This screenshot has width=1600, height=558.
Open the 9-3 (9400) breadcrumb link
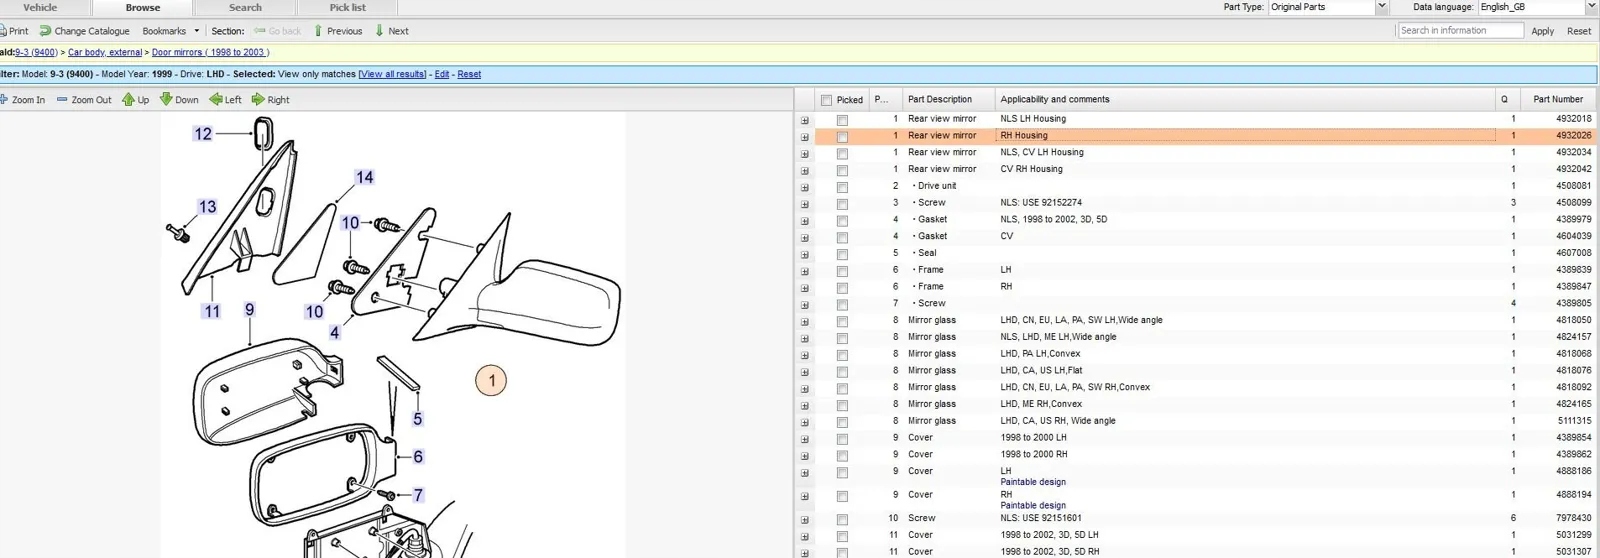[x=36, y=52]
